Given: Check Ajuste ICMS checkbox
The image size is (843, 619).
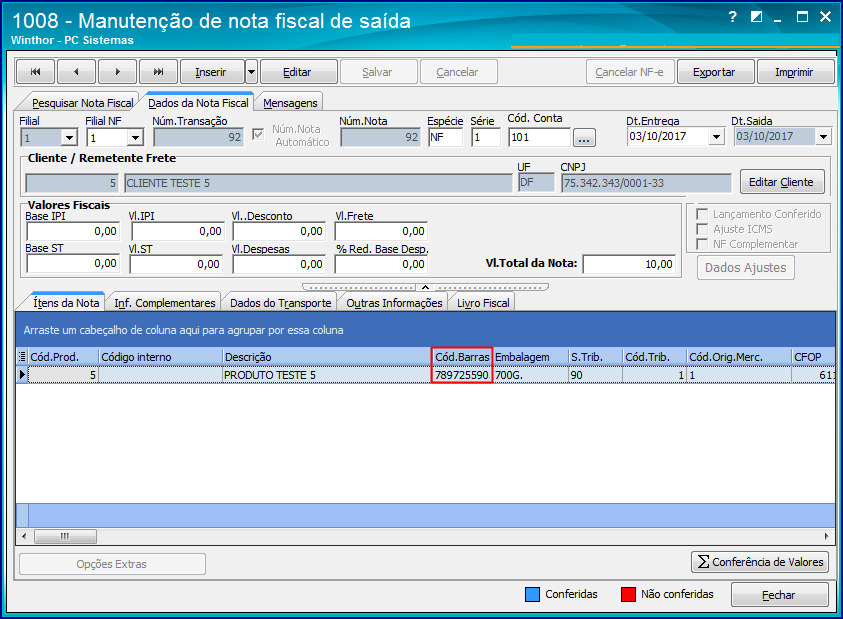Looking at the screenshot, I should (702, 229).
